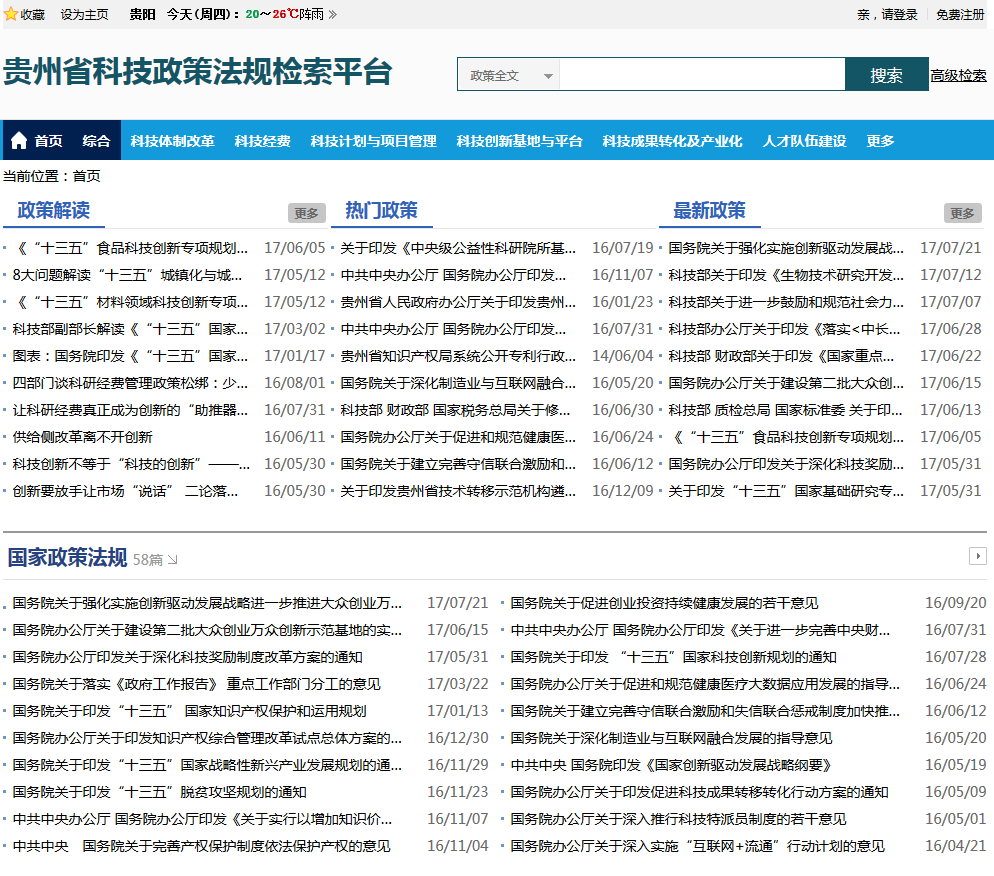Select 科技体制改革 in navigation bar
994x876 pixels.
point(172,141)
